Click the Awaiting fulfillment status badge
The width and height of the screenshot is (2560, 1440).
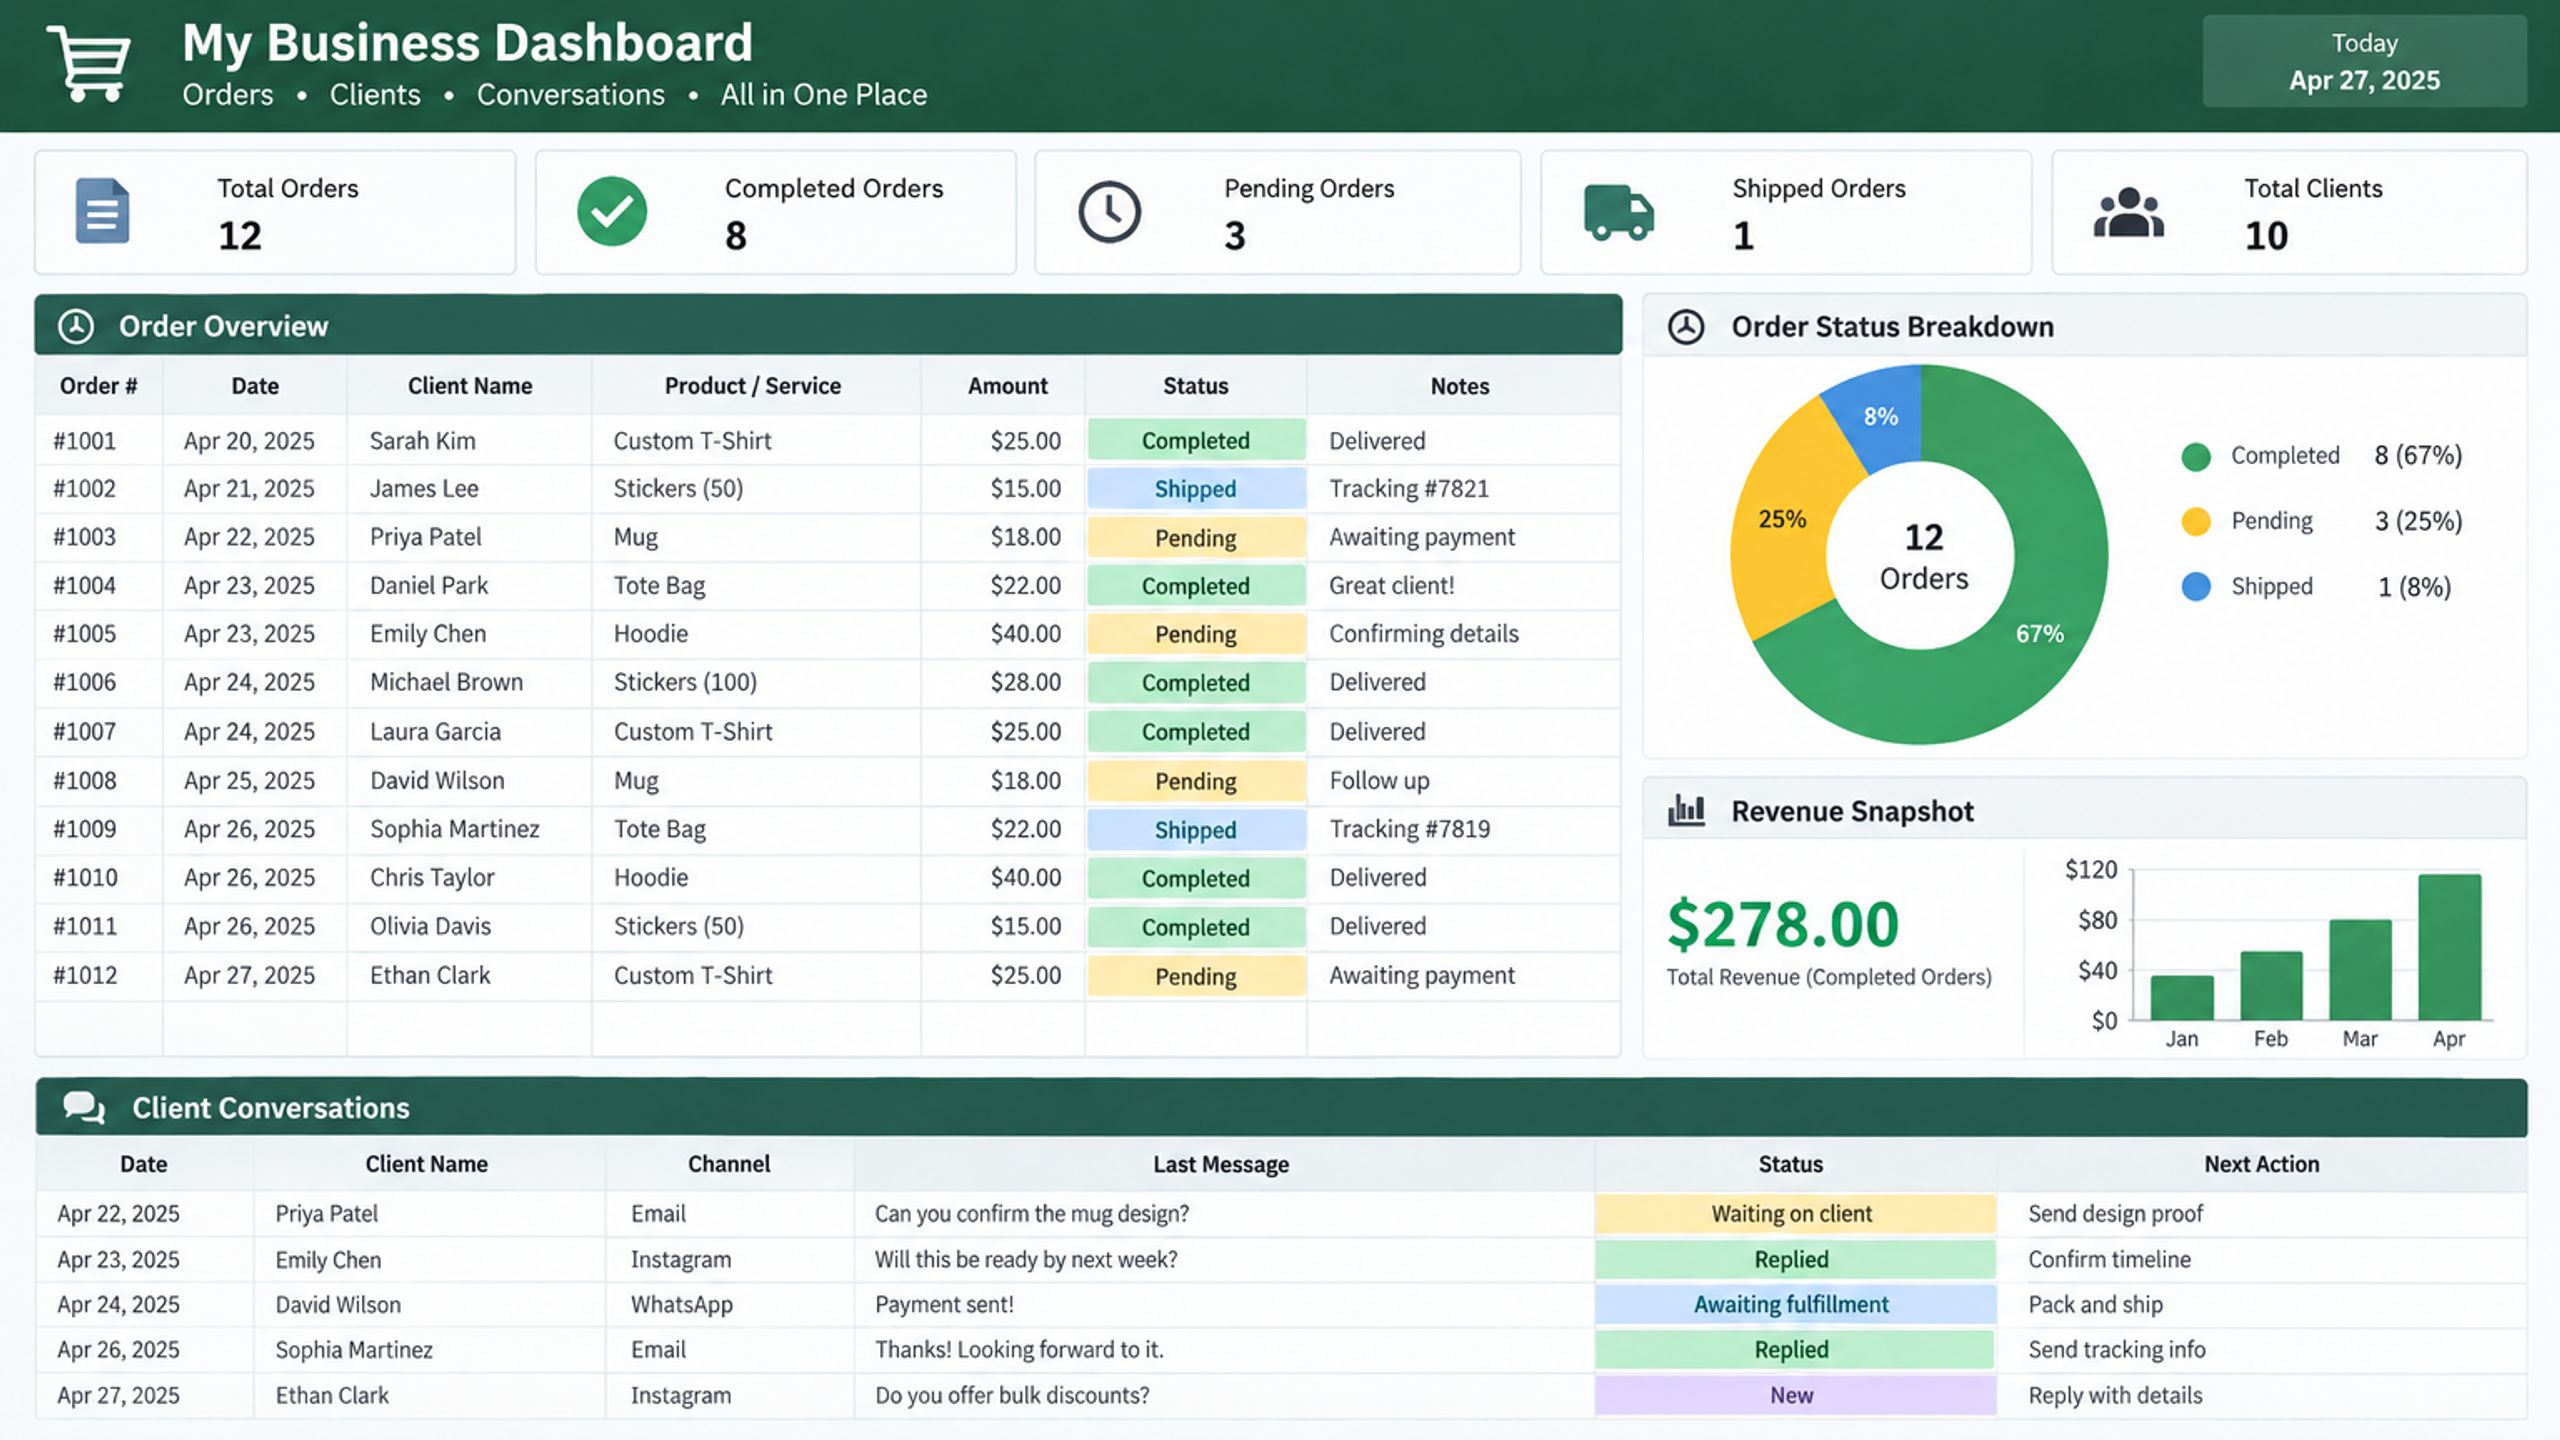[1795, 1305]
